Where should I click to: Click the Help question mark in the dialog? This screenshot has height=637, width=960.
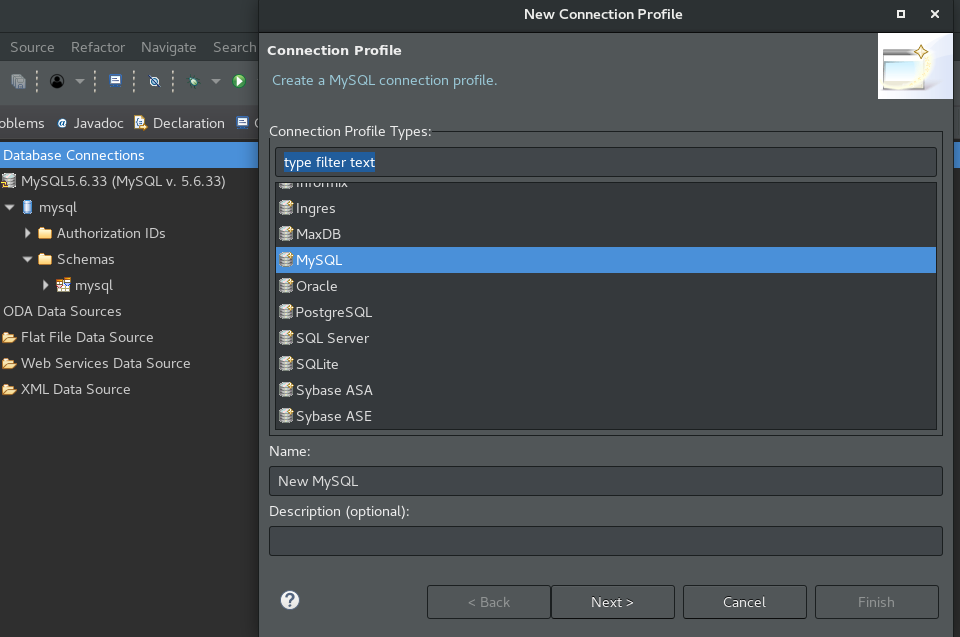[290, 600]
